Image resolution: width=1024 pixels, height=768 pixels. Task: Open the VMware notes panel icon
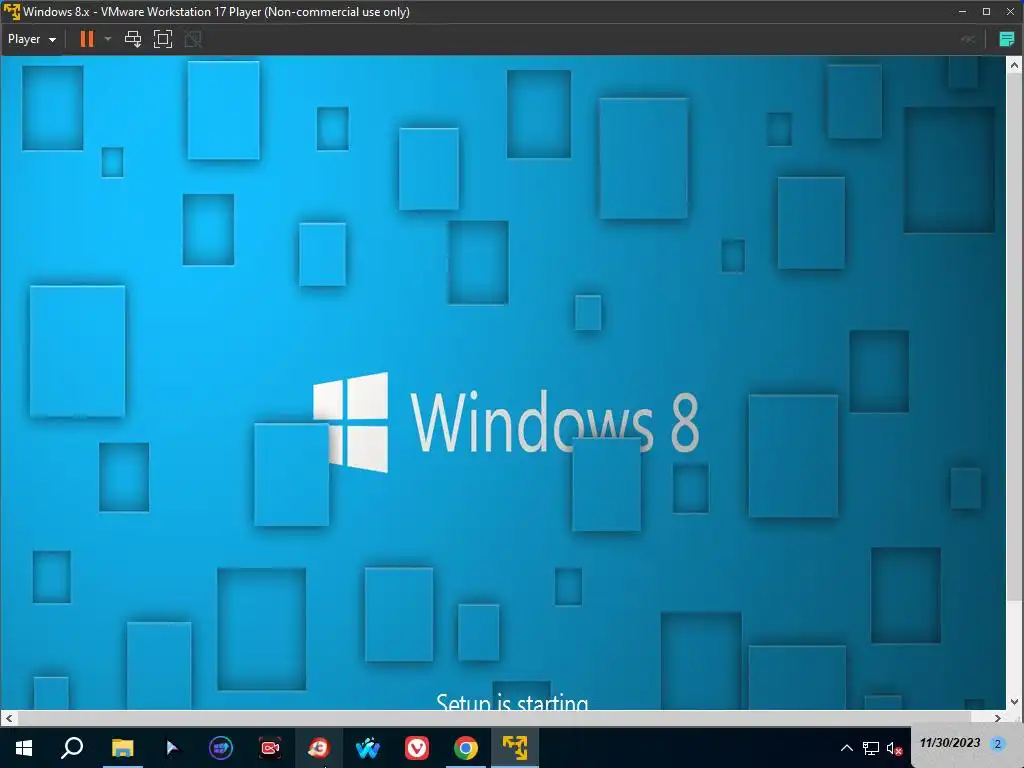pos(1006,39)
